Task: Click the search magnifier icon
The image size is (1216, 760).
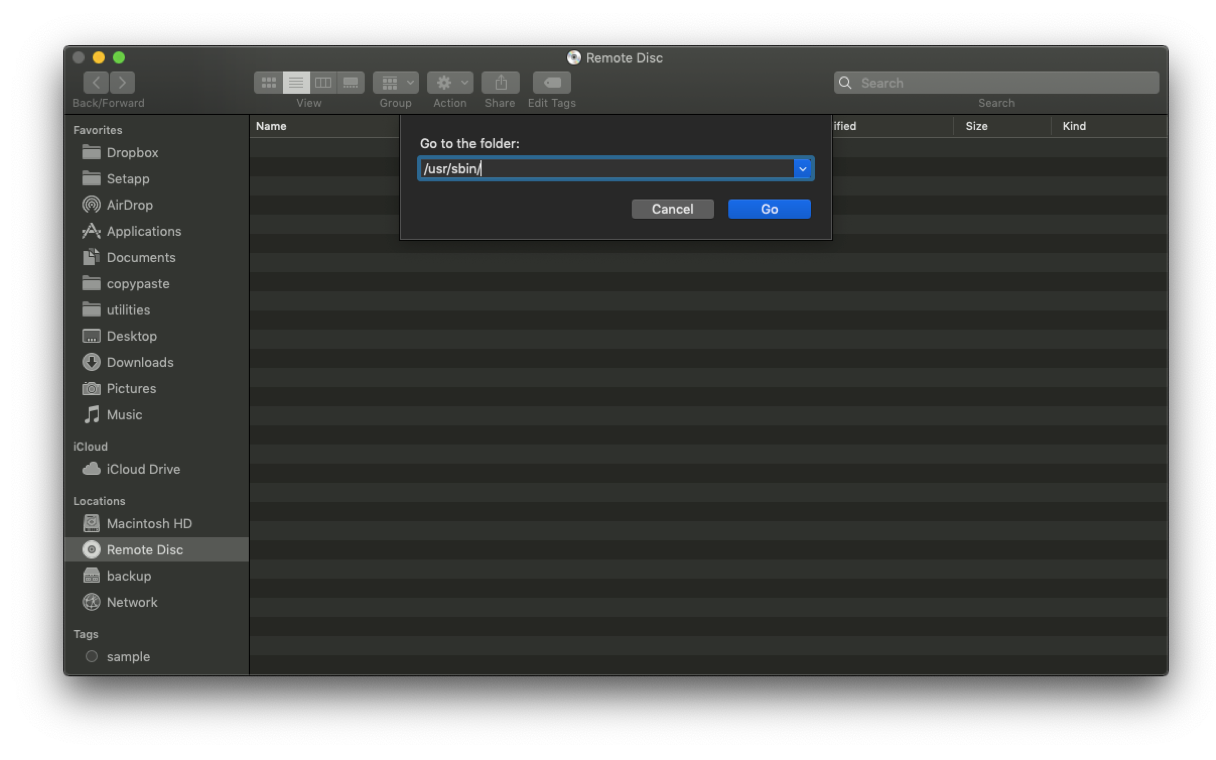Action: pyautogui.click(x=846, y=83)
